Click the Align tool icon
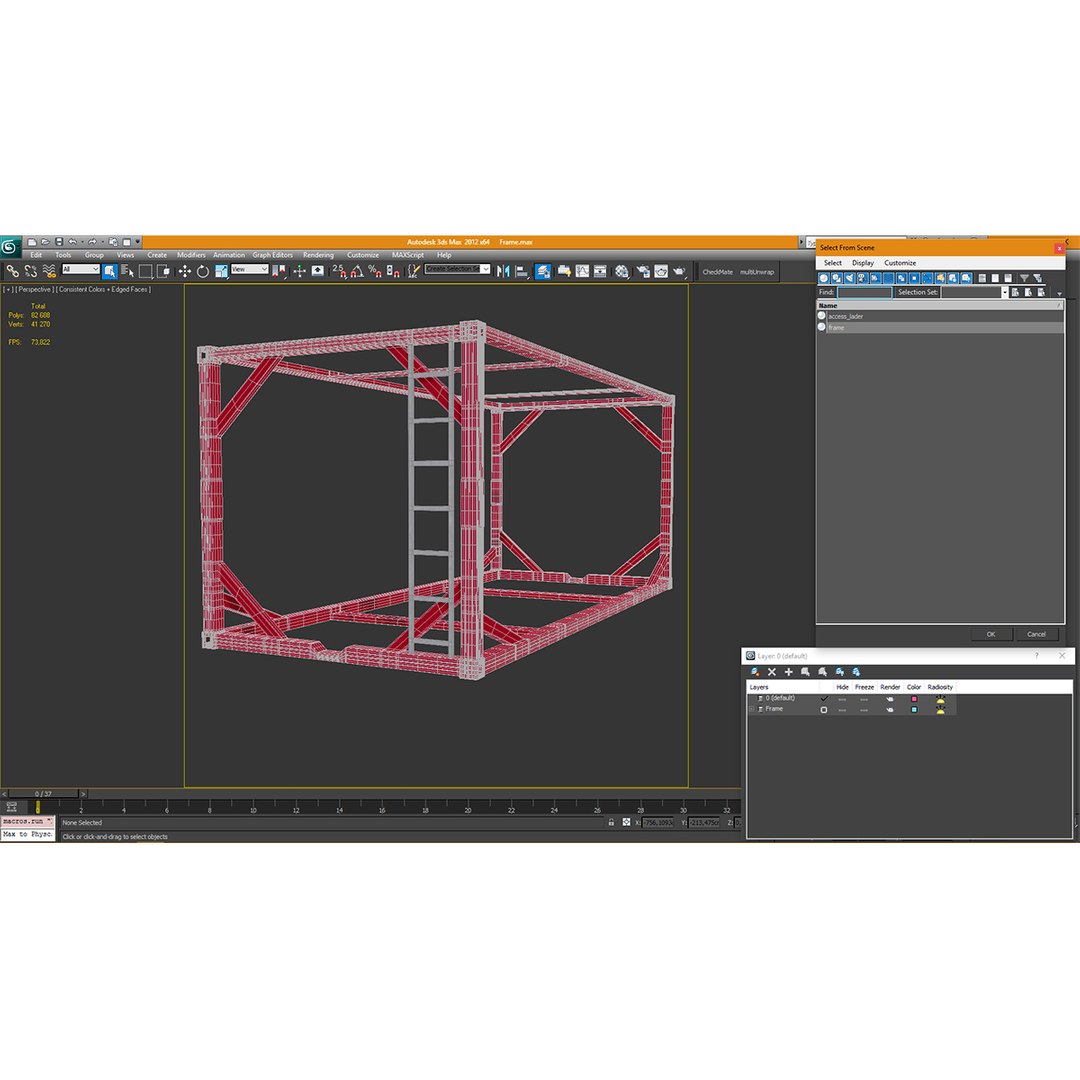 point(521,271)
